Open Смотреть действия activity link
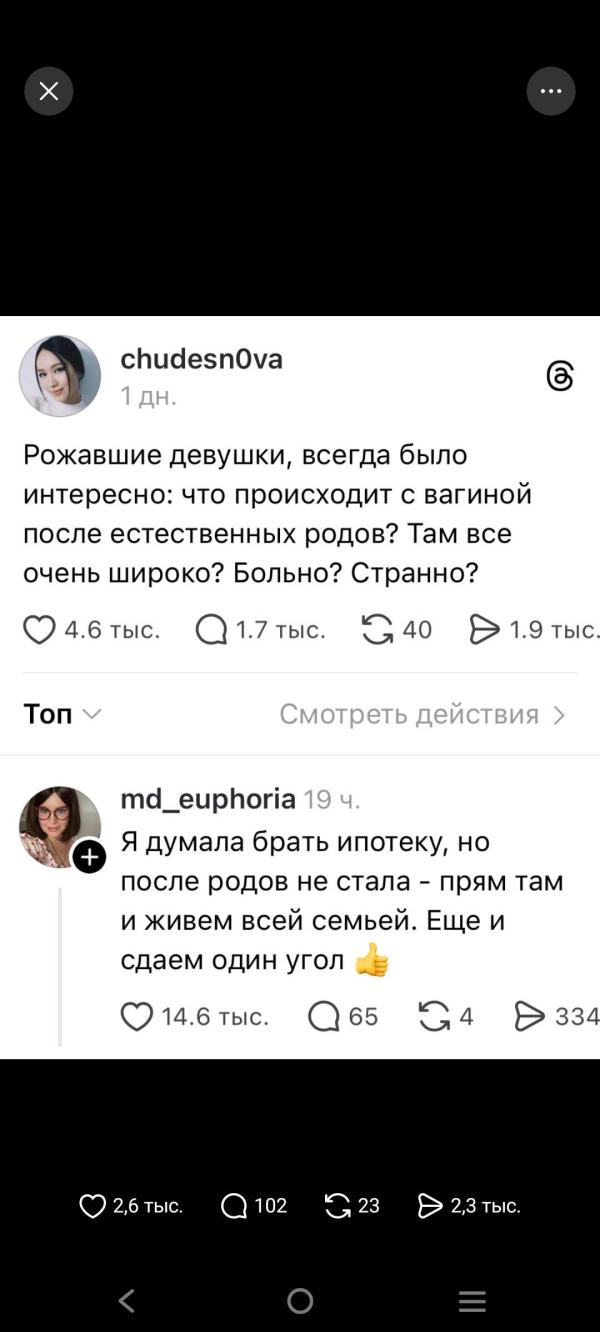 (422, 714)
